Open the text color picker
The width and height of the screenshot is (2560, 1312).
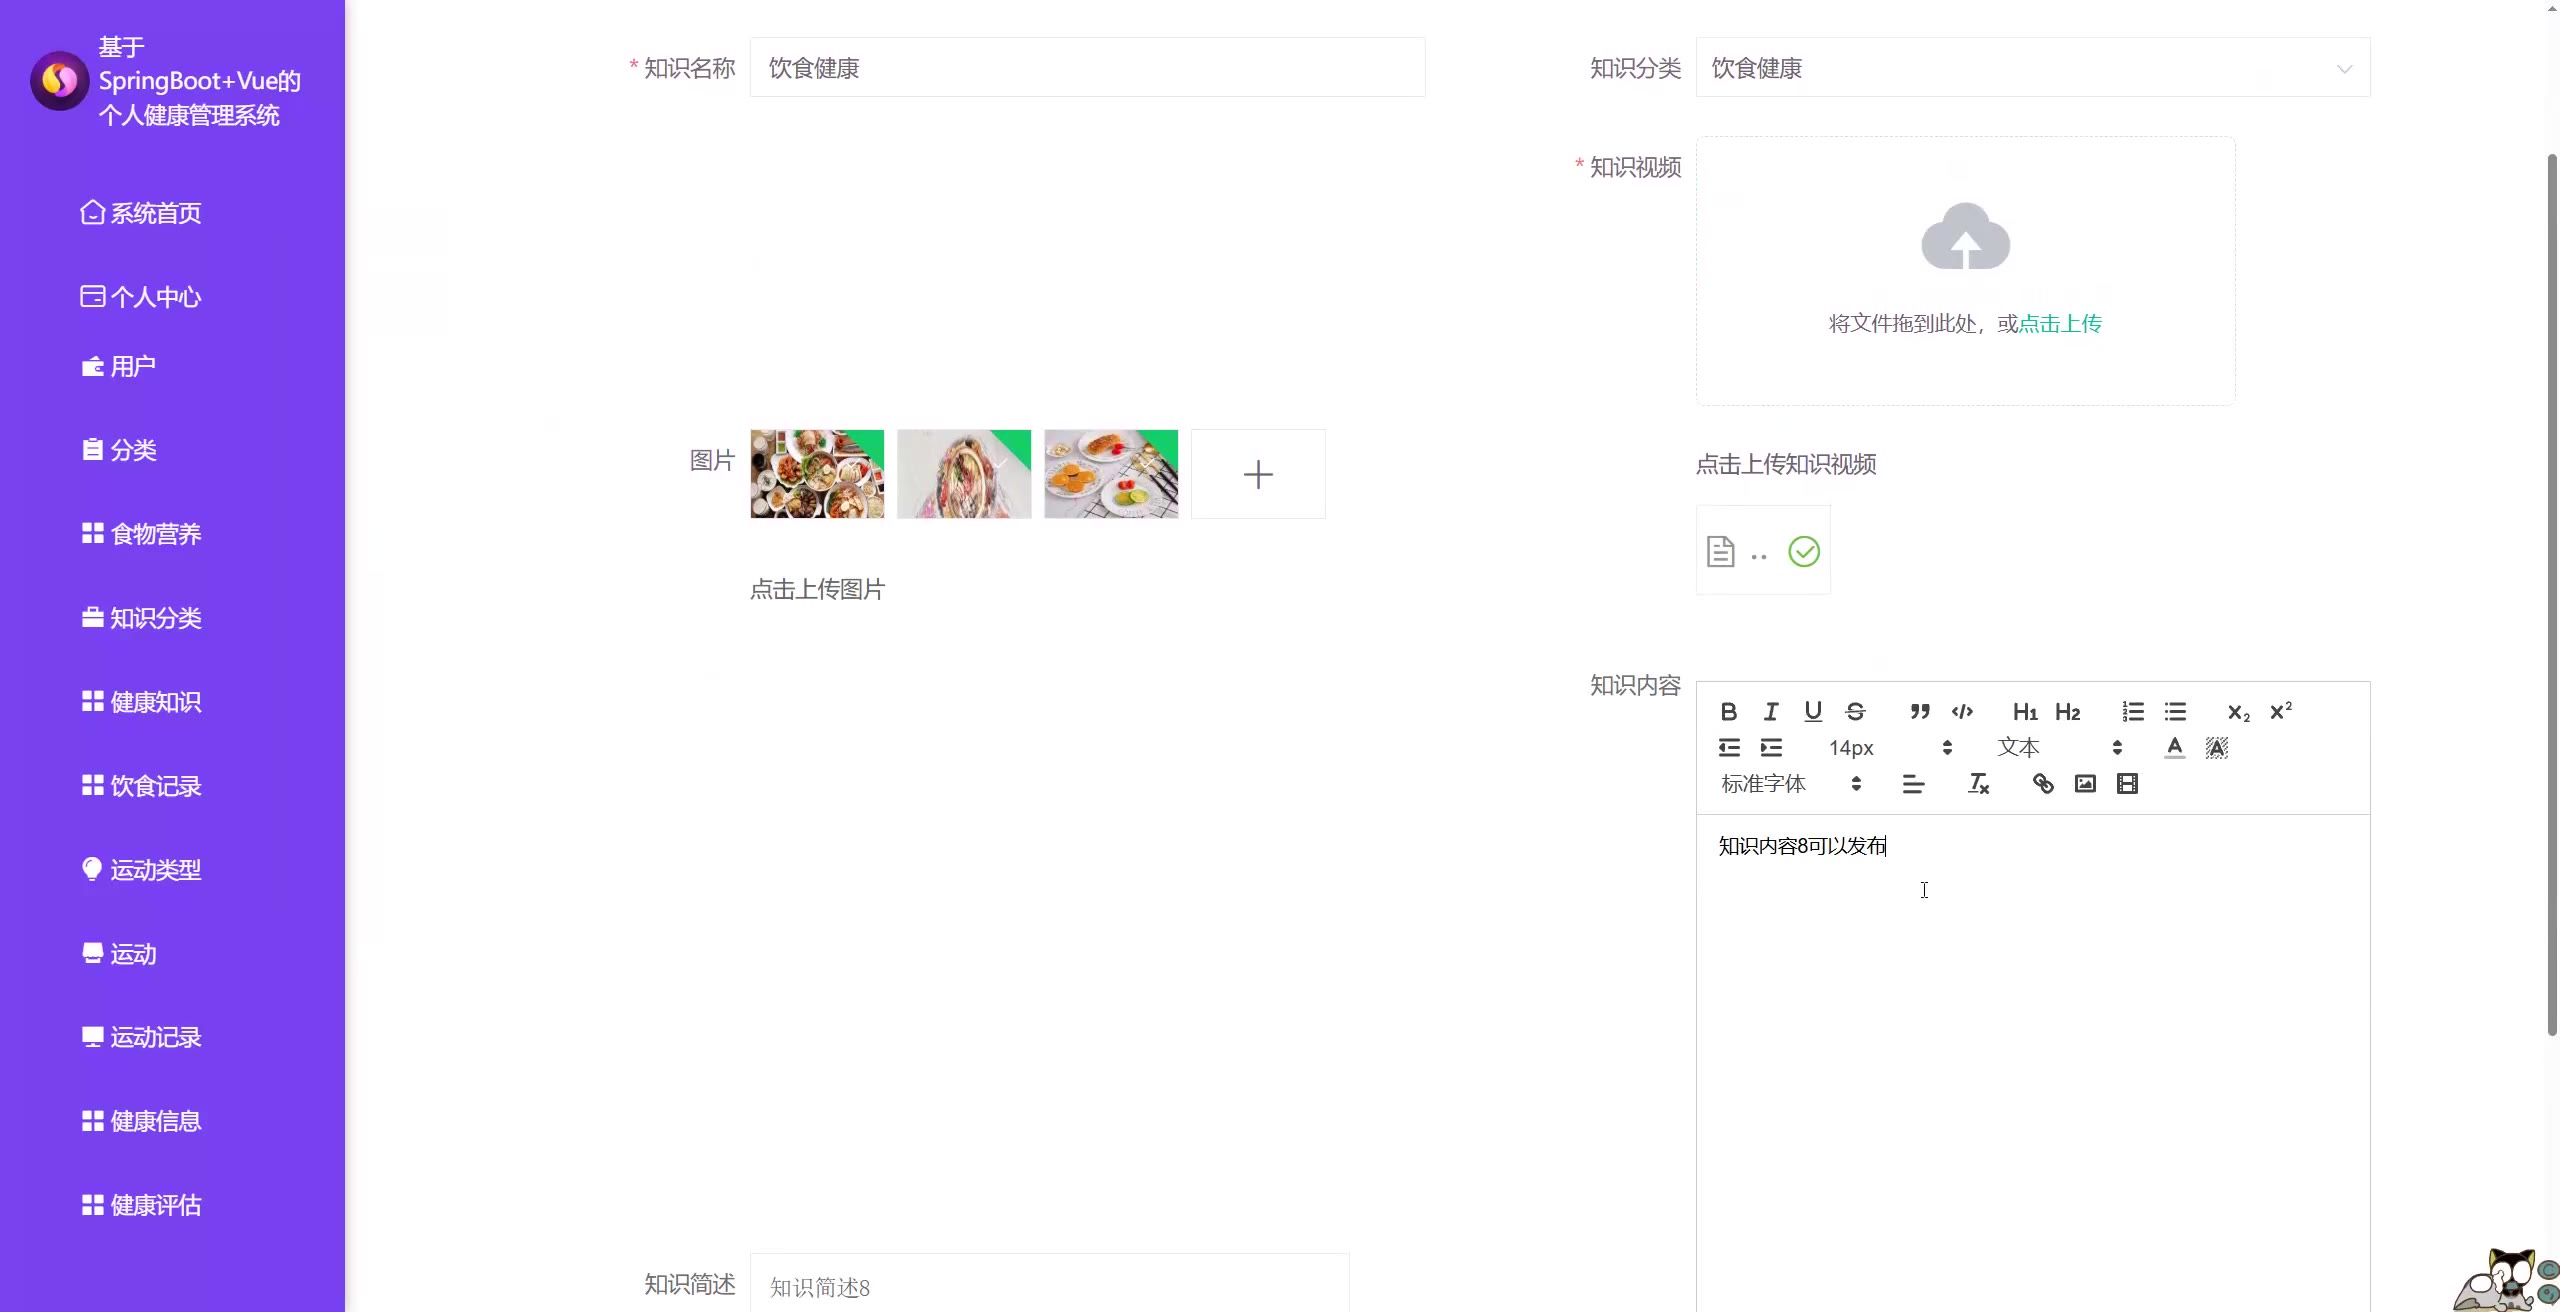tap(2174, 748)
